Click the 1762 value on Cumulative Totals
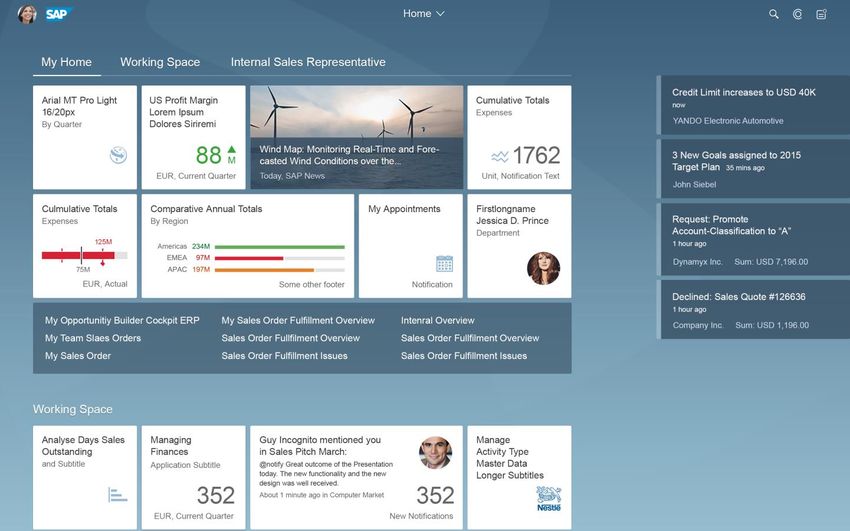Screen dimensions: 850x531 click(x=536, y=156)
